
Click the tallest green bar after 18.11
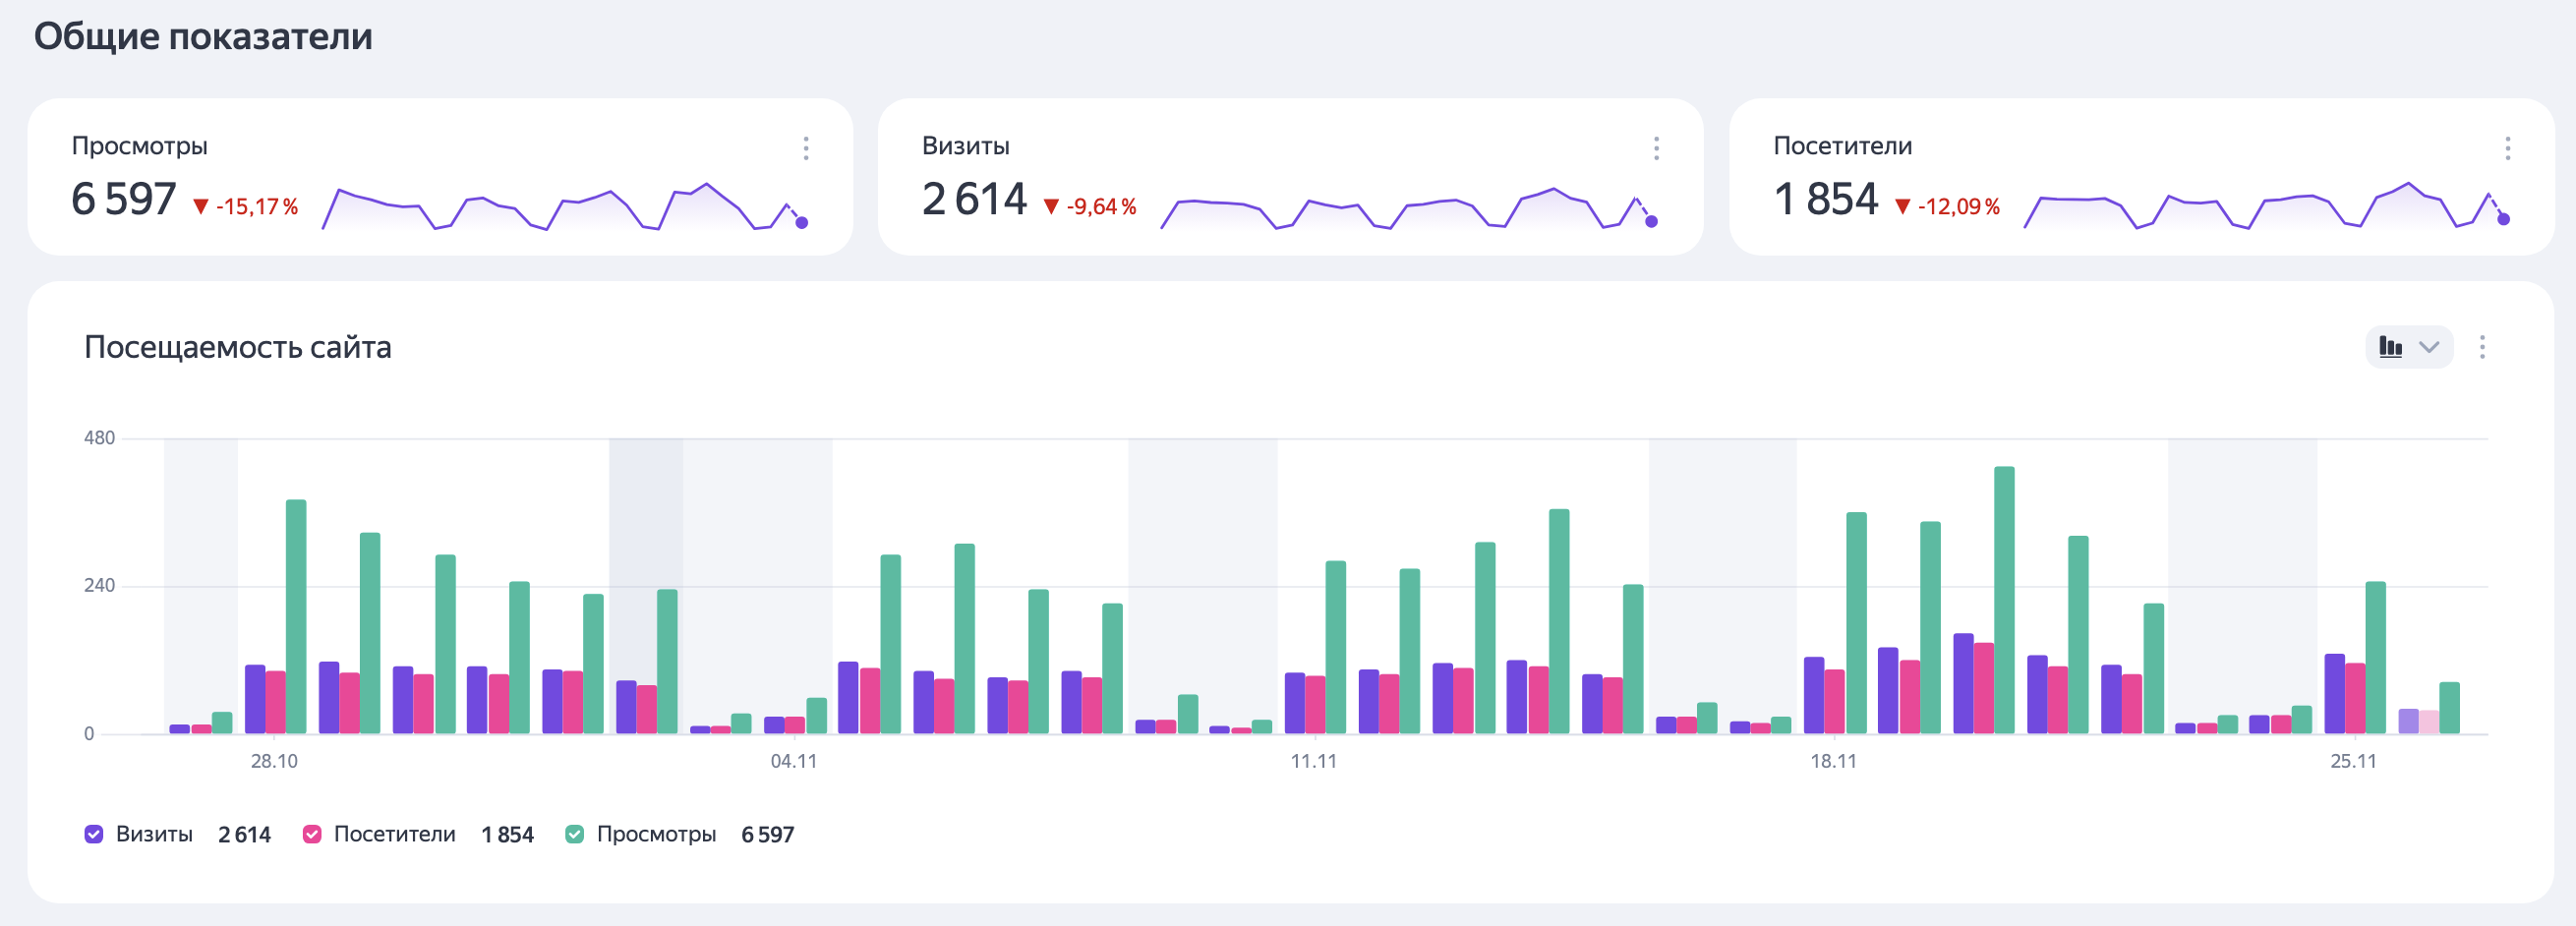pyautogui.click(x=2004, y=600)
